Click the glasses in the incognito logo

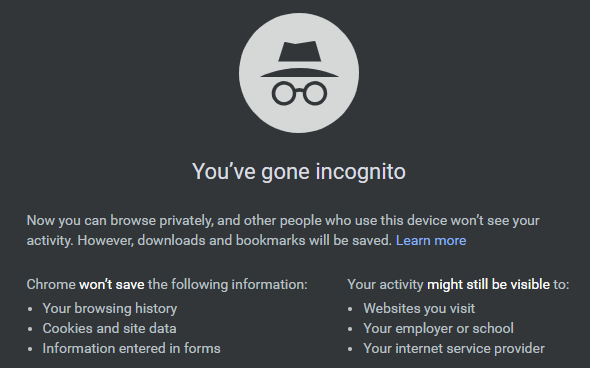click(300, 93)
